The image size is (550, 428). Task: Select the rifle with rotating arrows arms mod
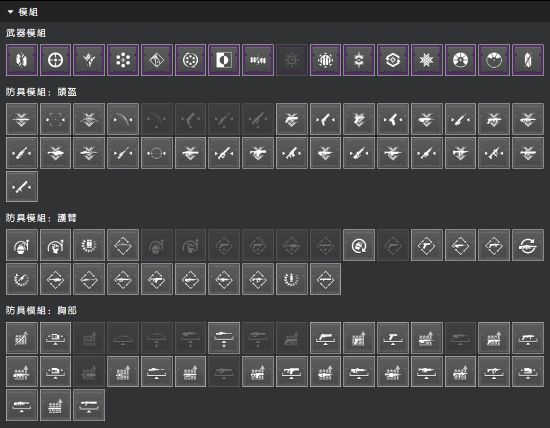pos(528,245)
